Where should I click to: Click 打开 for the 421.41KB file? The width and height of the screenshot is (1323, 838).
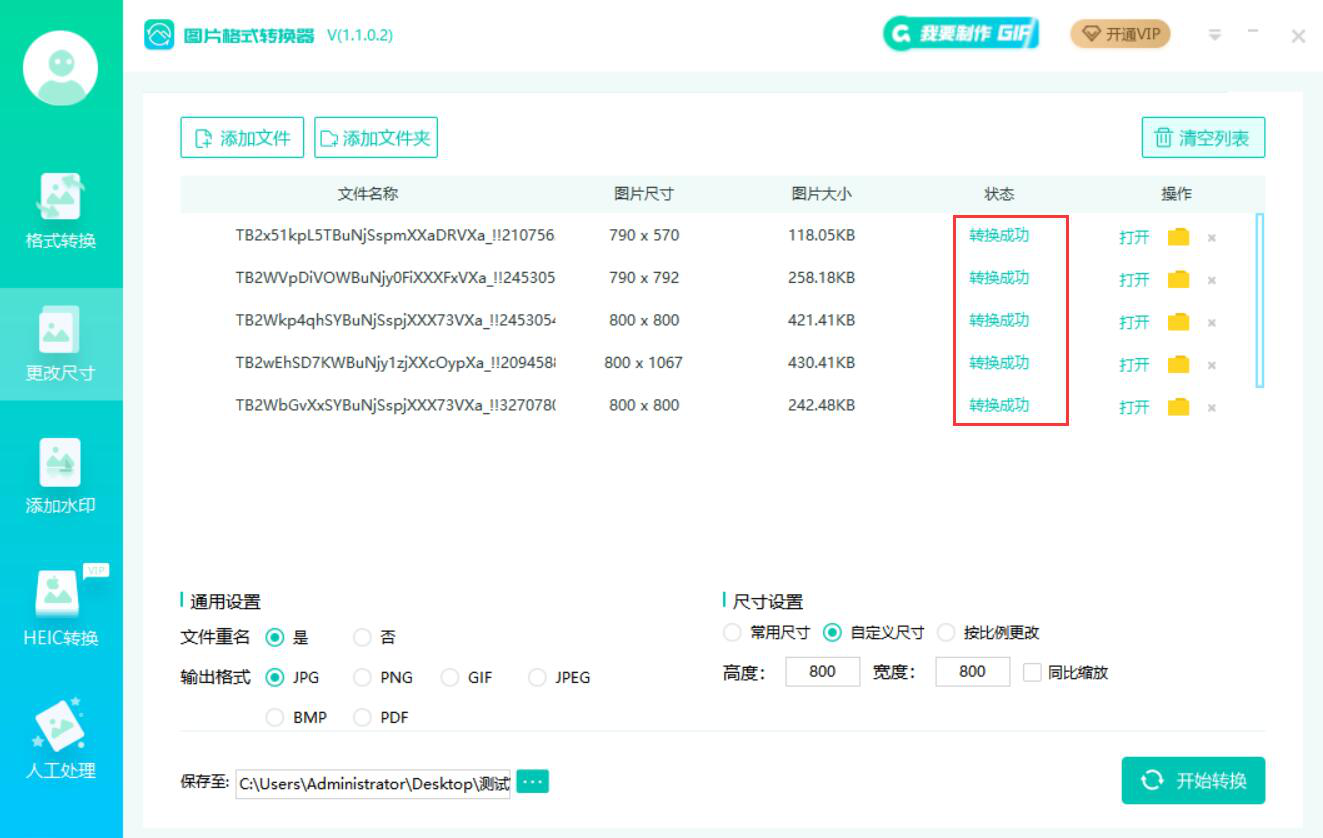pyautogui.click(x=1134, y=323)
